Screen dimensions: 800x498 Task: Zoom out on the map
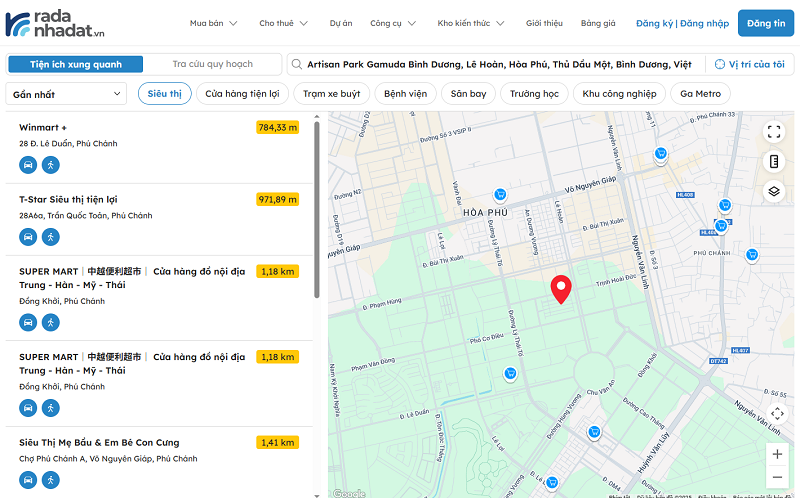pos(777,477)
